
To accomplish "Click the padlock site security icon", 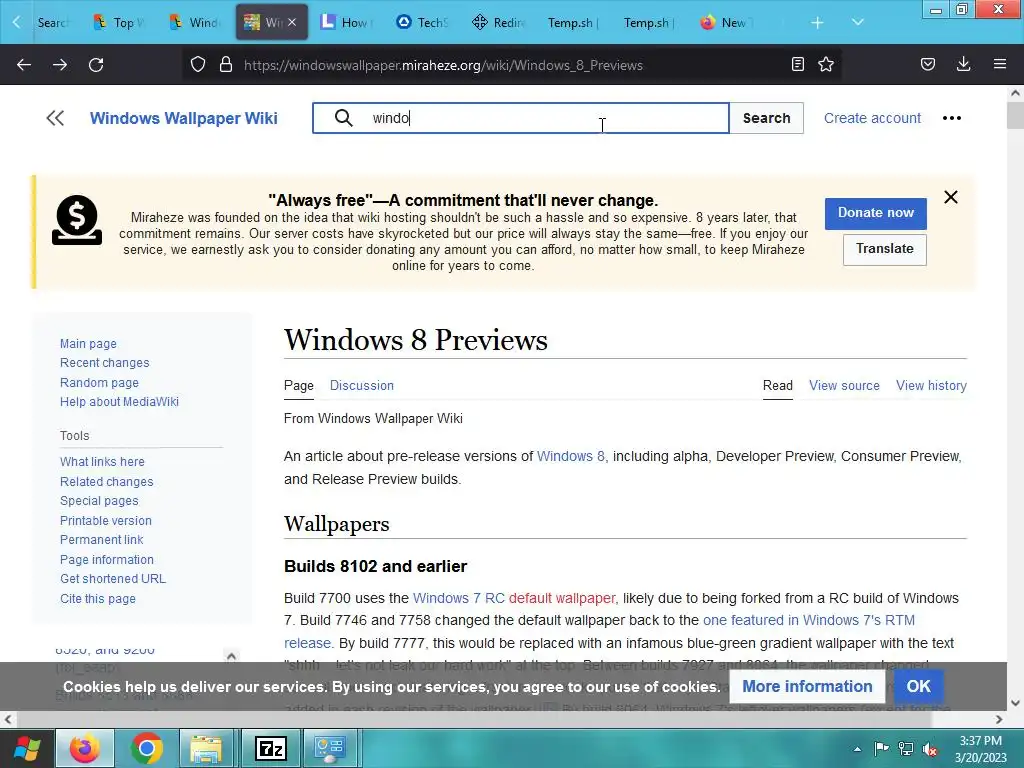I will [226, 65].
